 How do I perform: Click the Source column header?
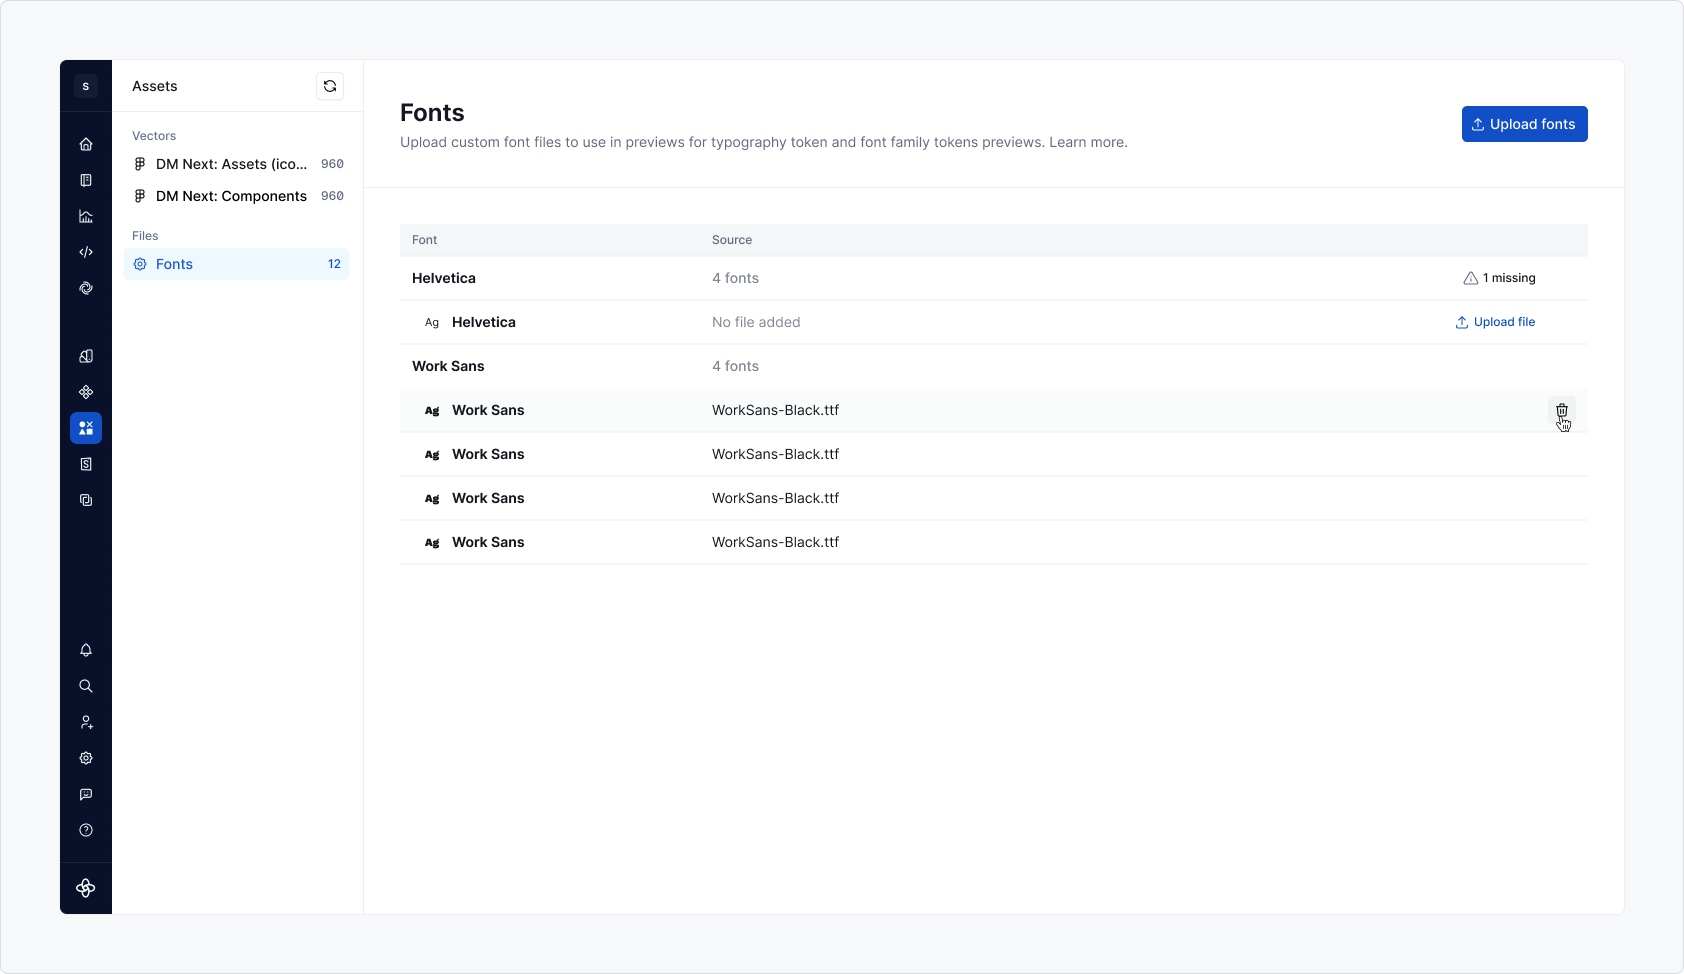pyautogui.click(x=732, y=240)
